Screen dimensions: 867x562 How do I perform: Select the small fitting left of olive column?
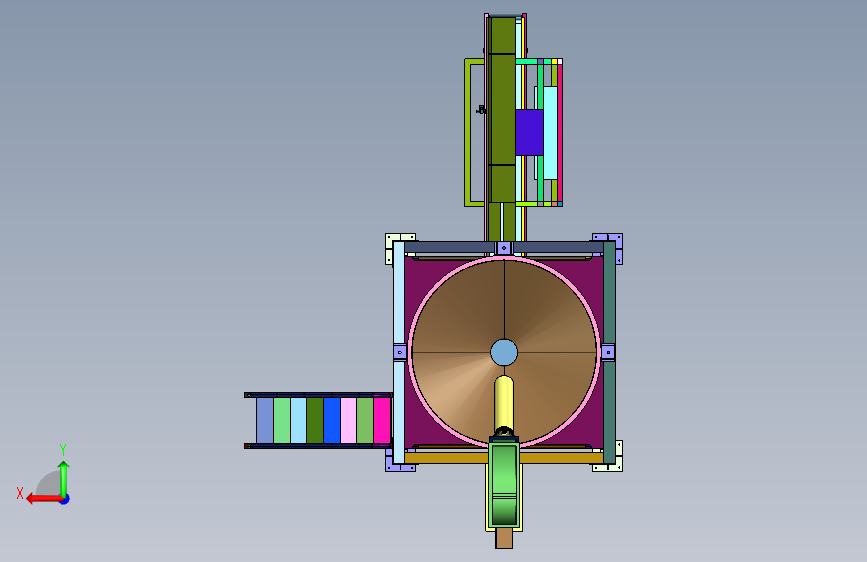(x=481, y=110)
